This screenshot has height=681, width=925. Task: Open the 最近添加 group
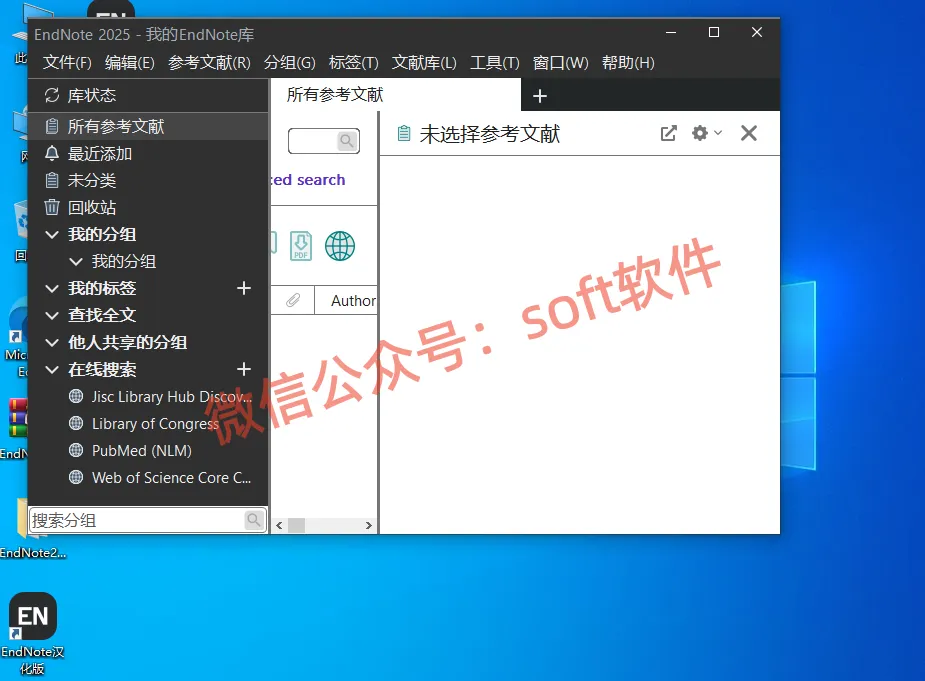[148, 154]
